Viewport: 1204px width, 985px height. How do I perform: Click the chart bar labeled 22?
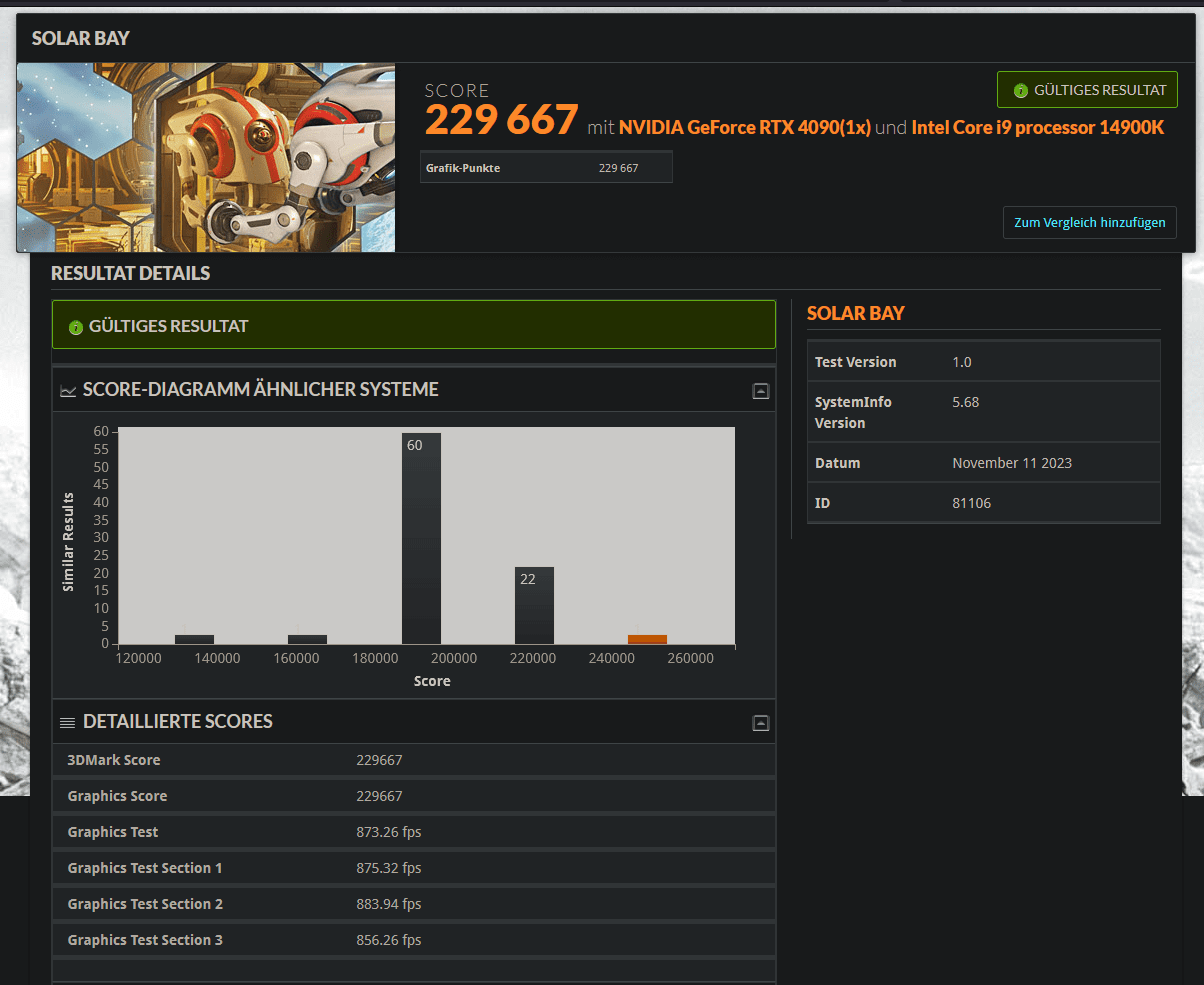click(x=534, y=605)
